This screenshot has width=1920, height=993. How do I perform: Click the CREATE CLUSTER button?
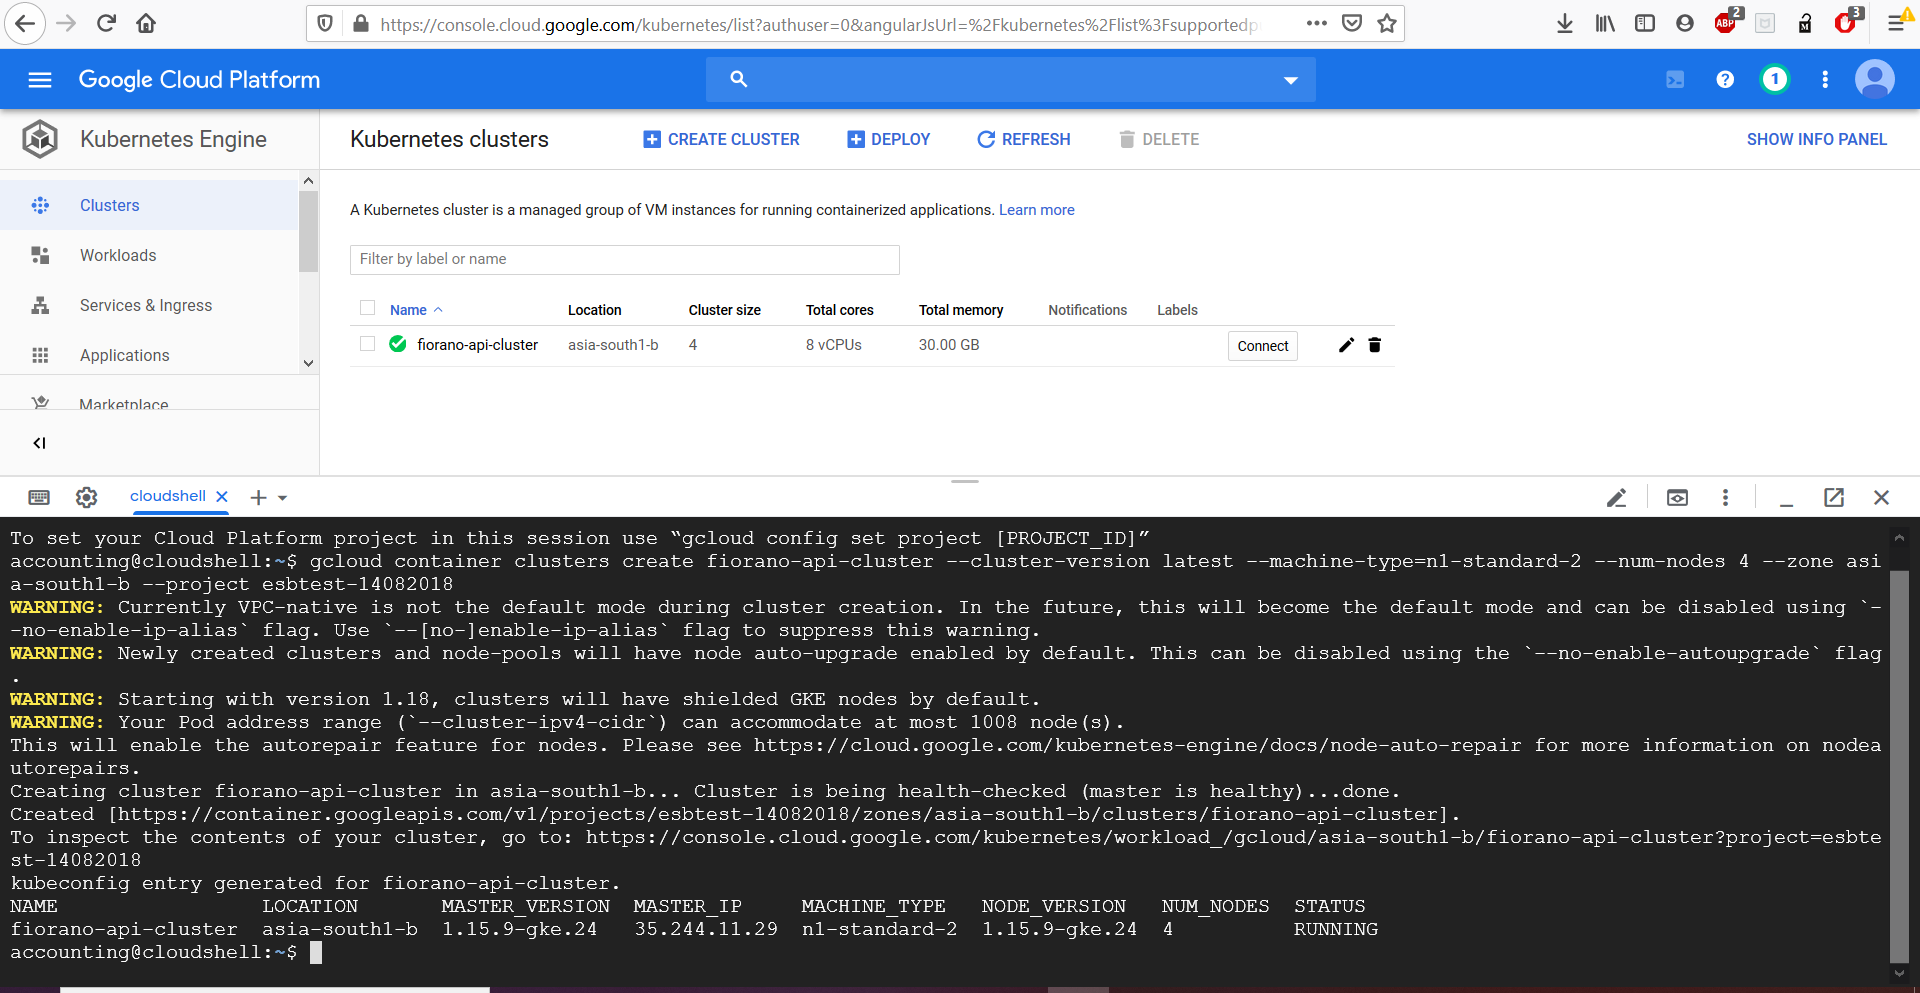click(x=721, y=140)
